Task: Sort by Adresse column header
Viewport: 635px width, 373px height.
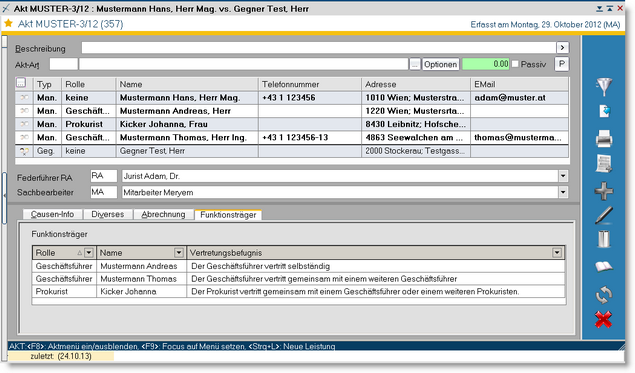Action: [416, 84]
